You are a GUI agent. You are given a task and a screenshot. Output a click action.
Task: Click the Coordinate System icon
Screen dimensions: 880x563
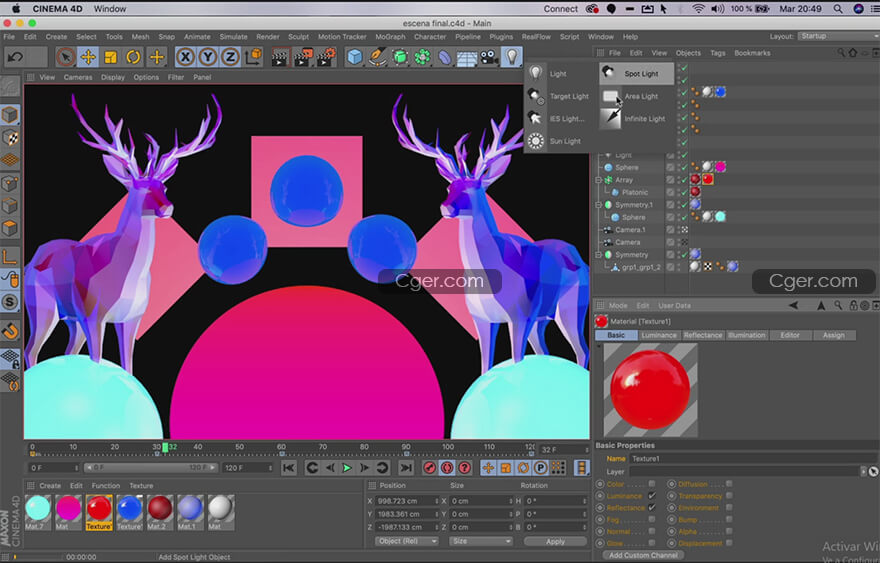253,57
